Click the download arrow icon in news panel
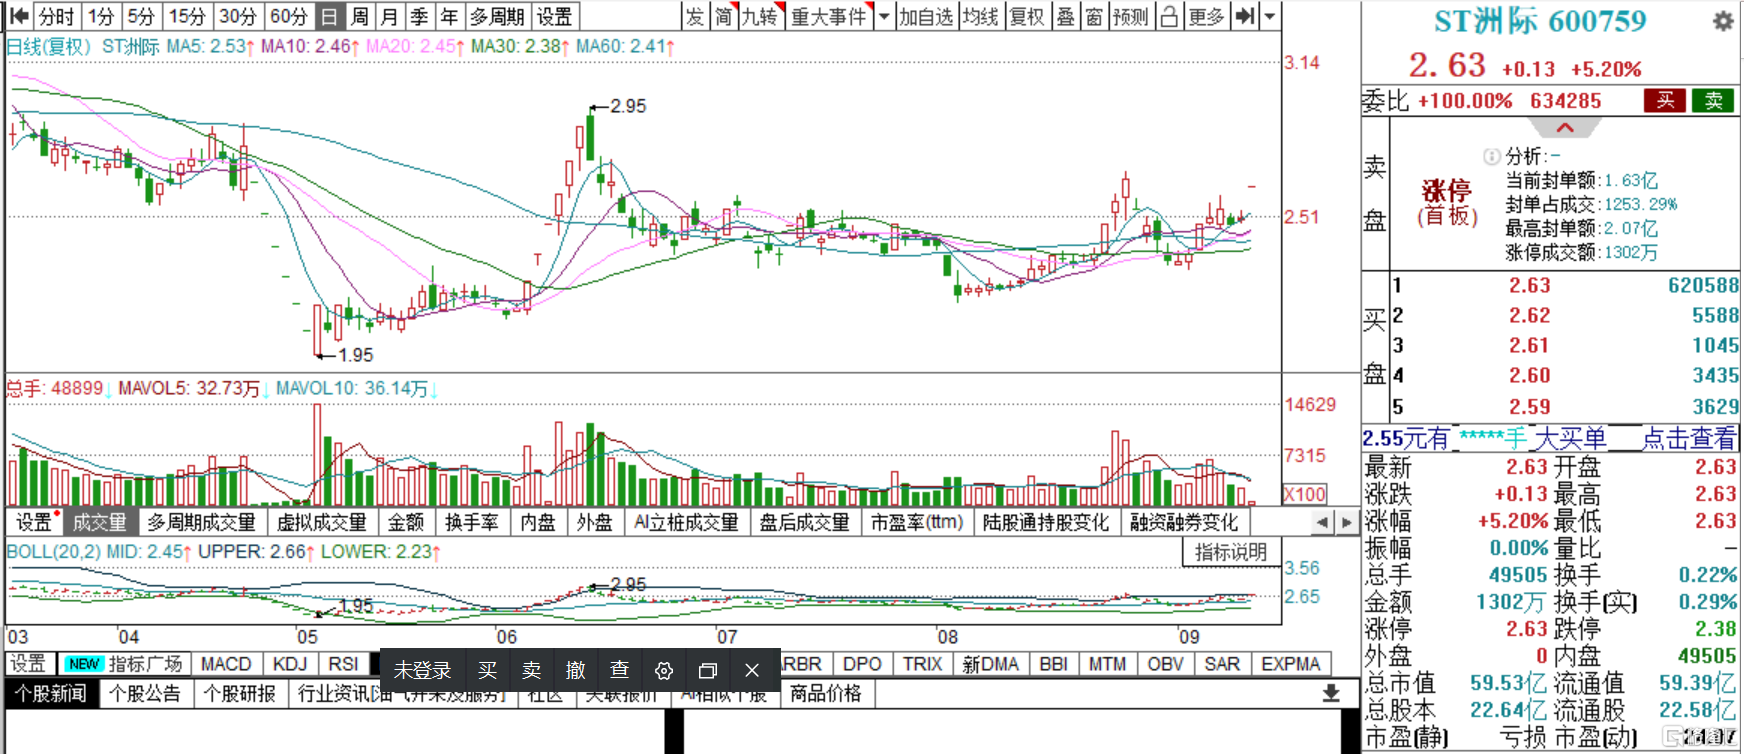This screenshot has height=754, width=1744. pyautogui.click(x=1331, y=693)
